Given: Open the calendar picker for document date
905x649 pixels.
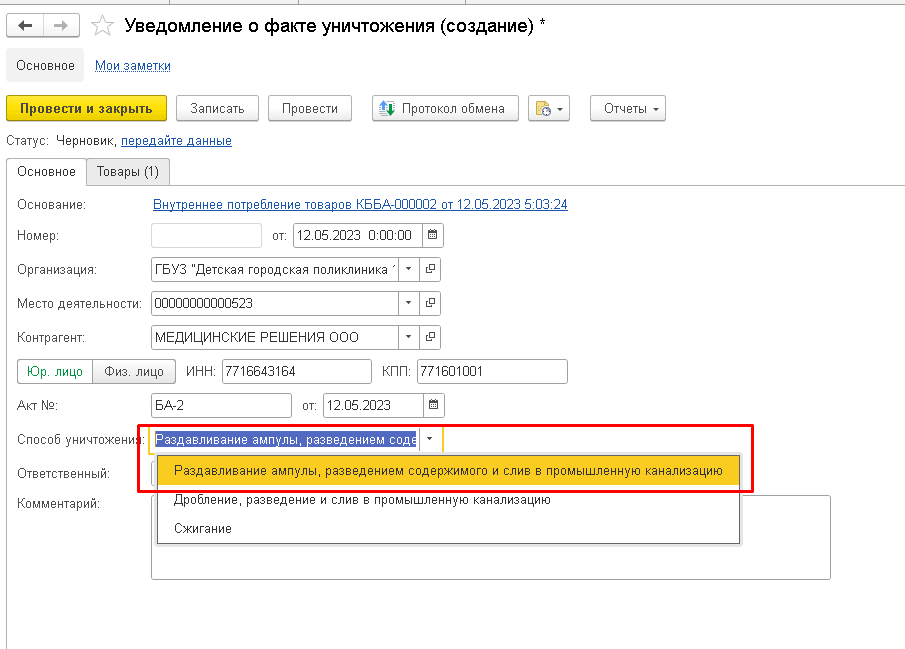Looking at the screenshot, I should (x=432, y=236).
